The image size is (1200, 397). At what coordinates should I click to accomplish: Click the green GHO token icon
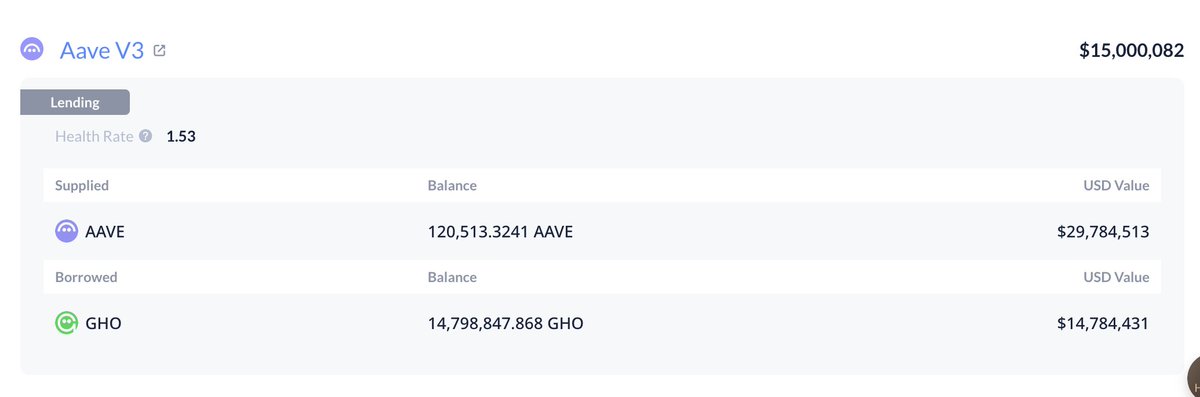pos(66,323)
